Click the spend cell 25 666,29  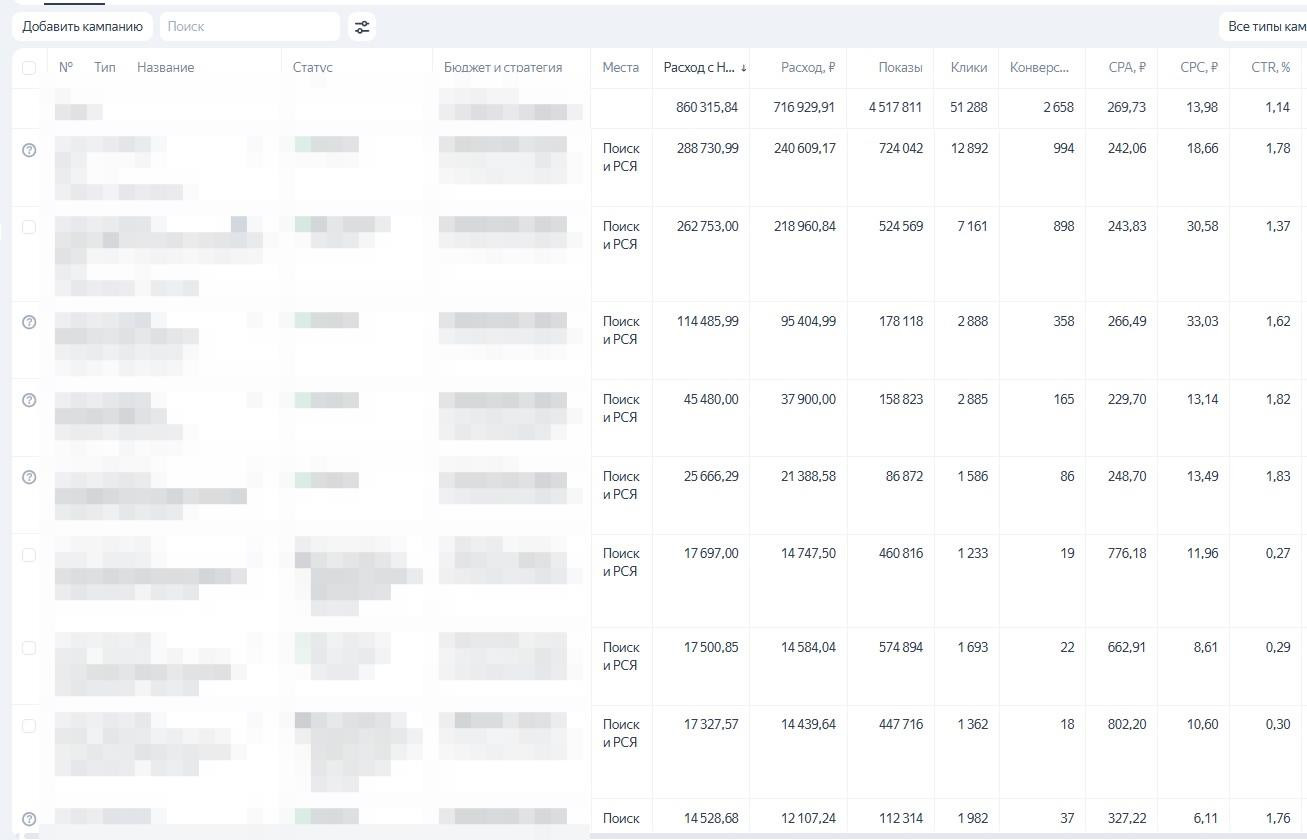pyautogui.click(x=711, y=476)
